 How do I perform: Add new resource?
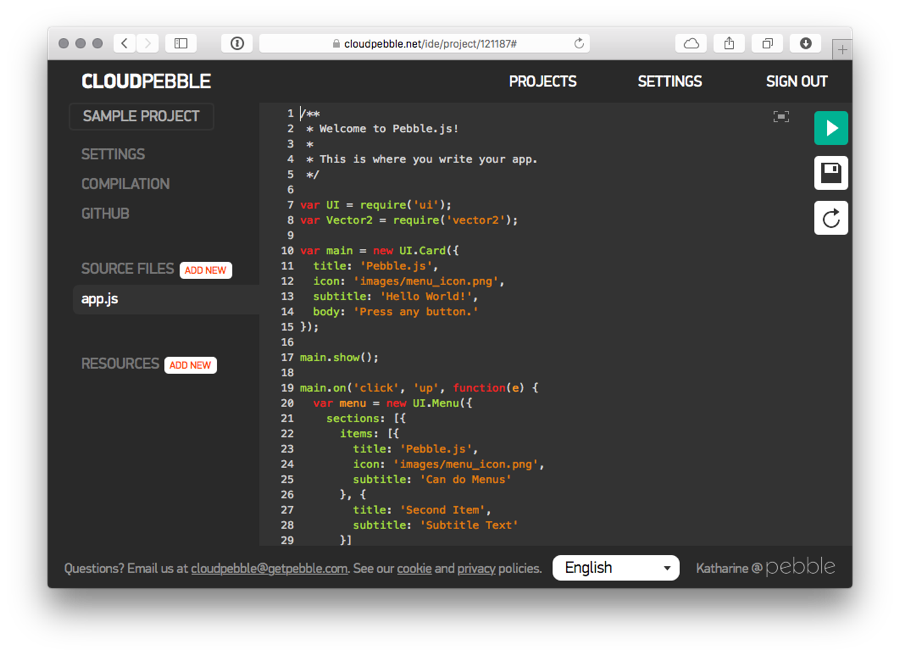[190, 365]
